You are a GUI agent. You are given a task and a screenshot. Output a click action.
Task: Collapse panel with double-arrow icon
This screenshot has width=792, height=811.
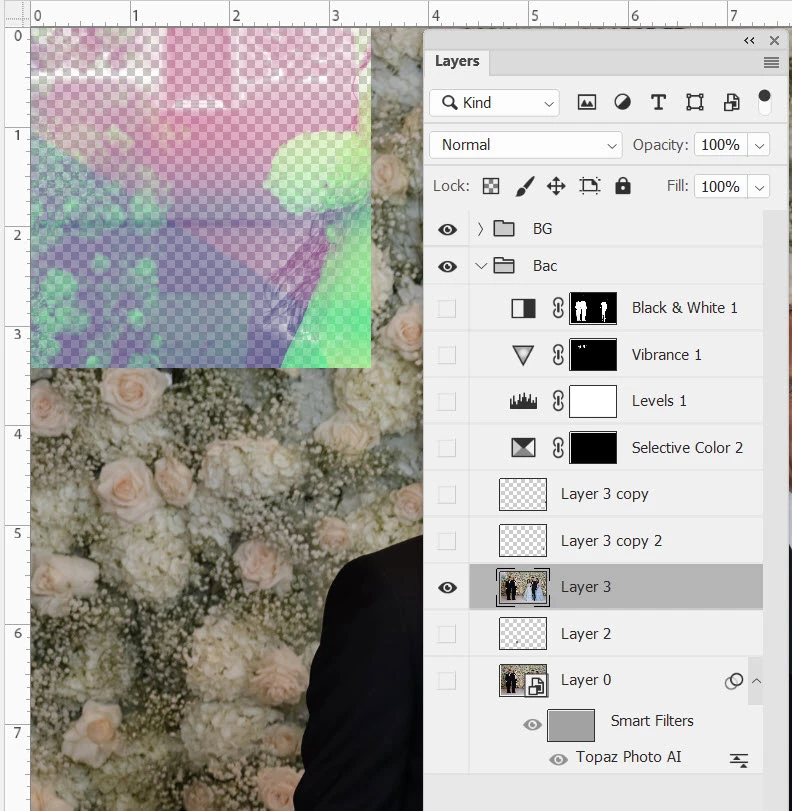(x=749, y=40)
